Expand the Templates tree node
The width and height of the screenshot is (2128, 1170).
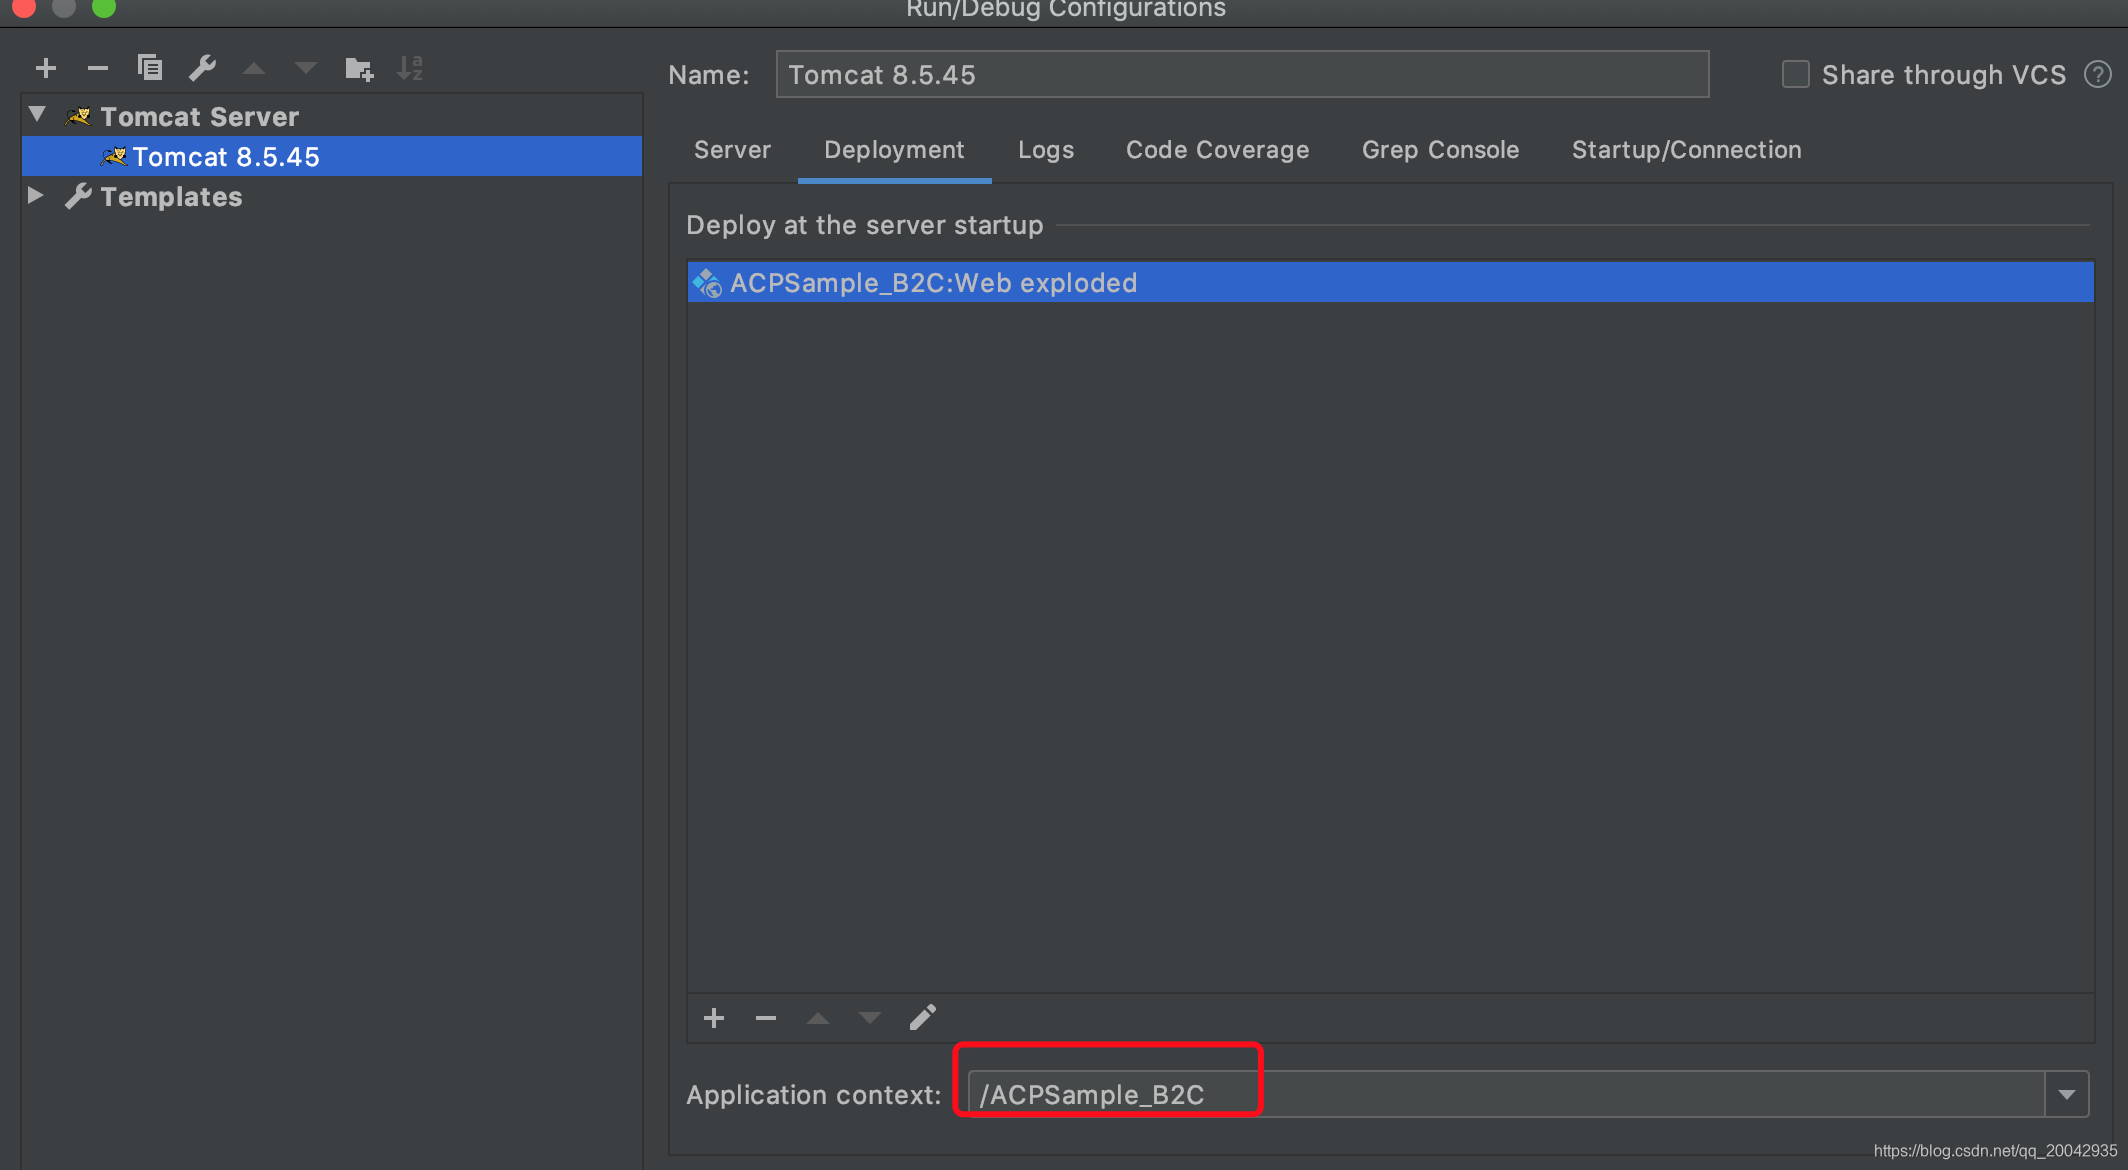point(36,196)
